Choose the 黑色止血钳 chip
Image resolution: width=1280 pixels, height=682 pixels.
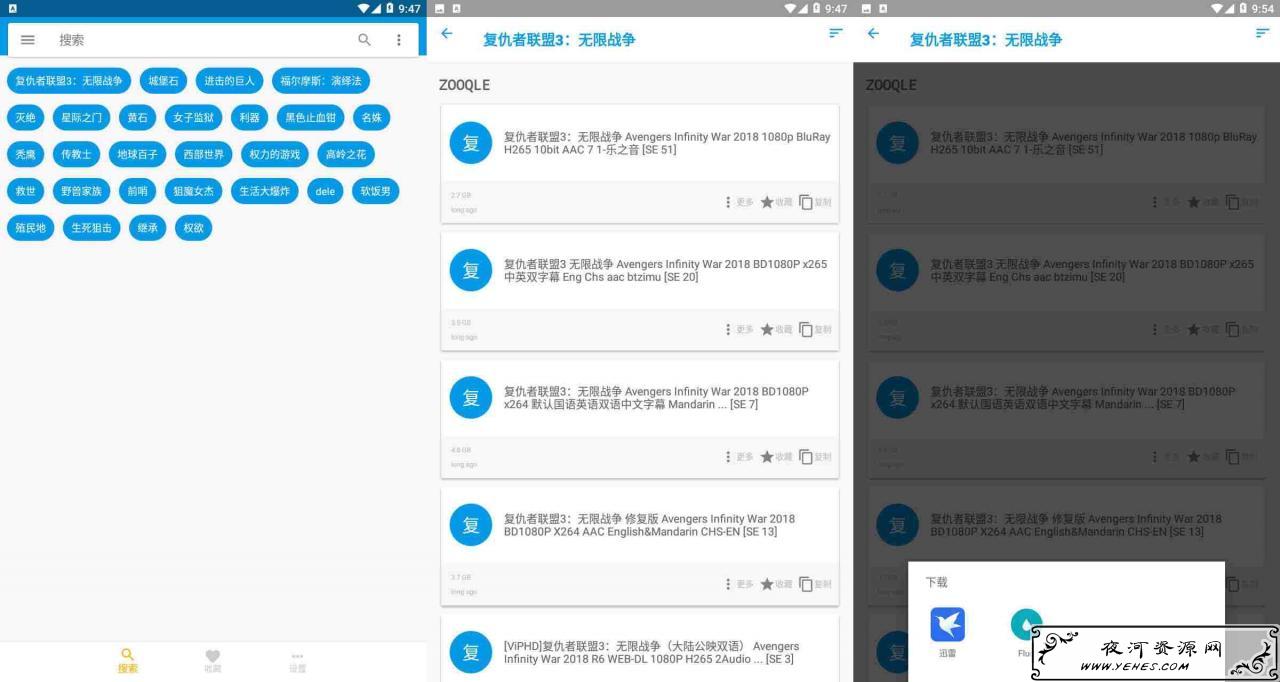coord(311,118)
